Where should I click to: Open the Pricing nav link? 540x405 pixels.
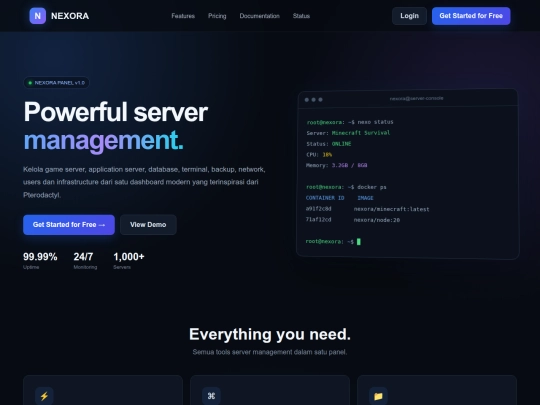click(217, 16)
